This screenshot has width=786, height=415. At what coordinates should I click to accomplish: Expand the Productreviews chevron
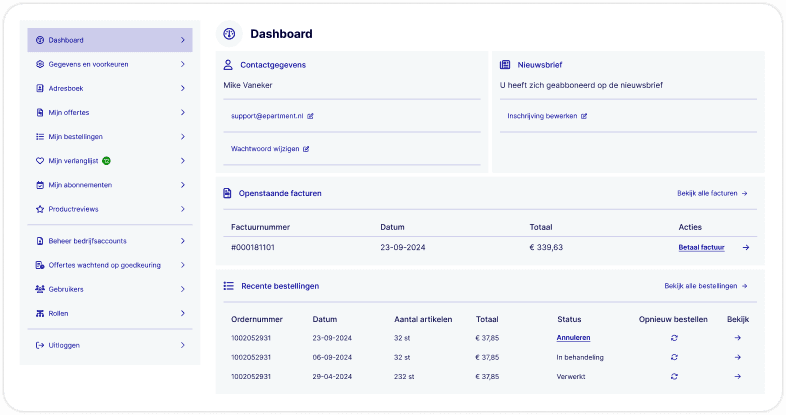[182, 209]
